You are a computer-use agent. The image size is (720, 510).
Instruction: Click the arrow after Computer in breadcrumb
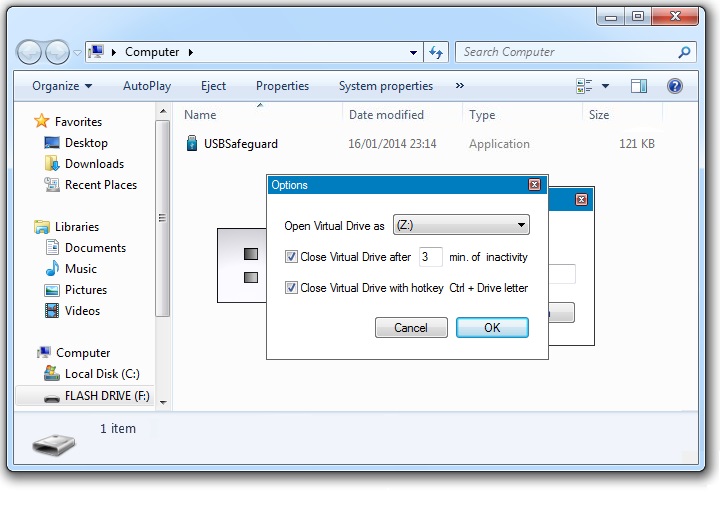tap(191, 52)
